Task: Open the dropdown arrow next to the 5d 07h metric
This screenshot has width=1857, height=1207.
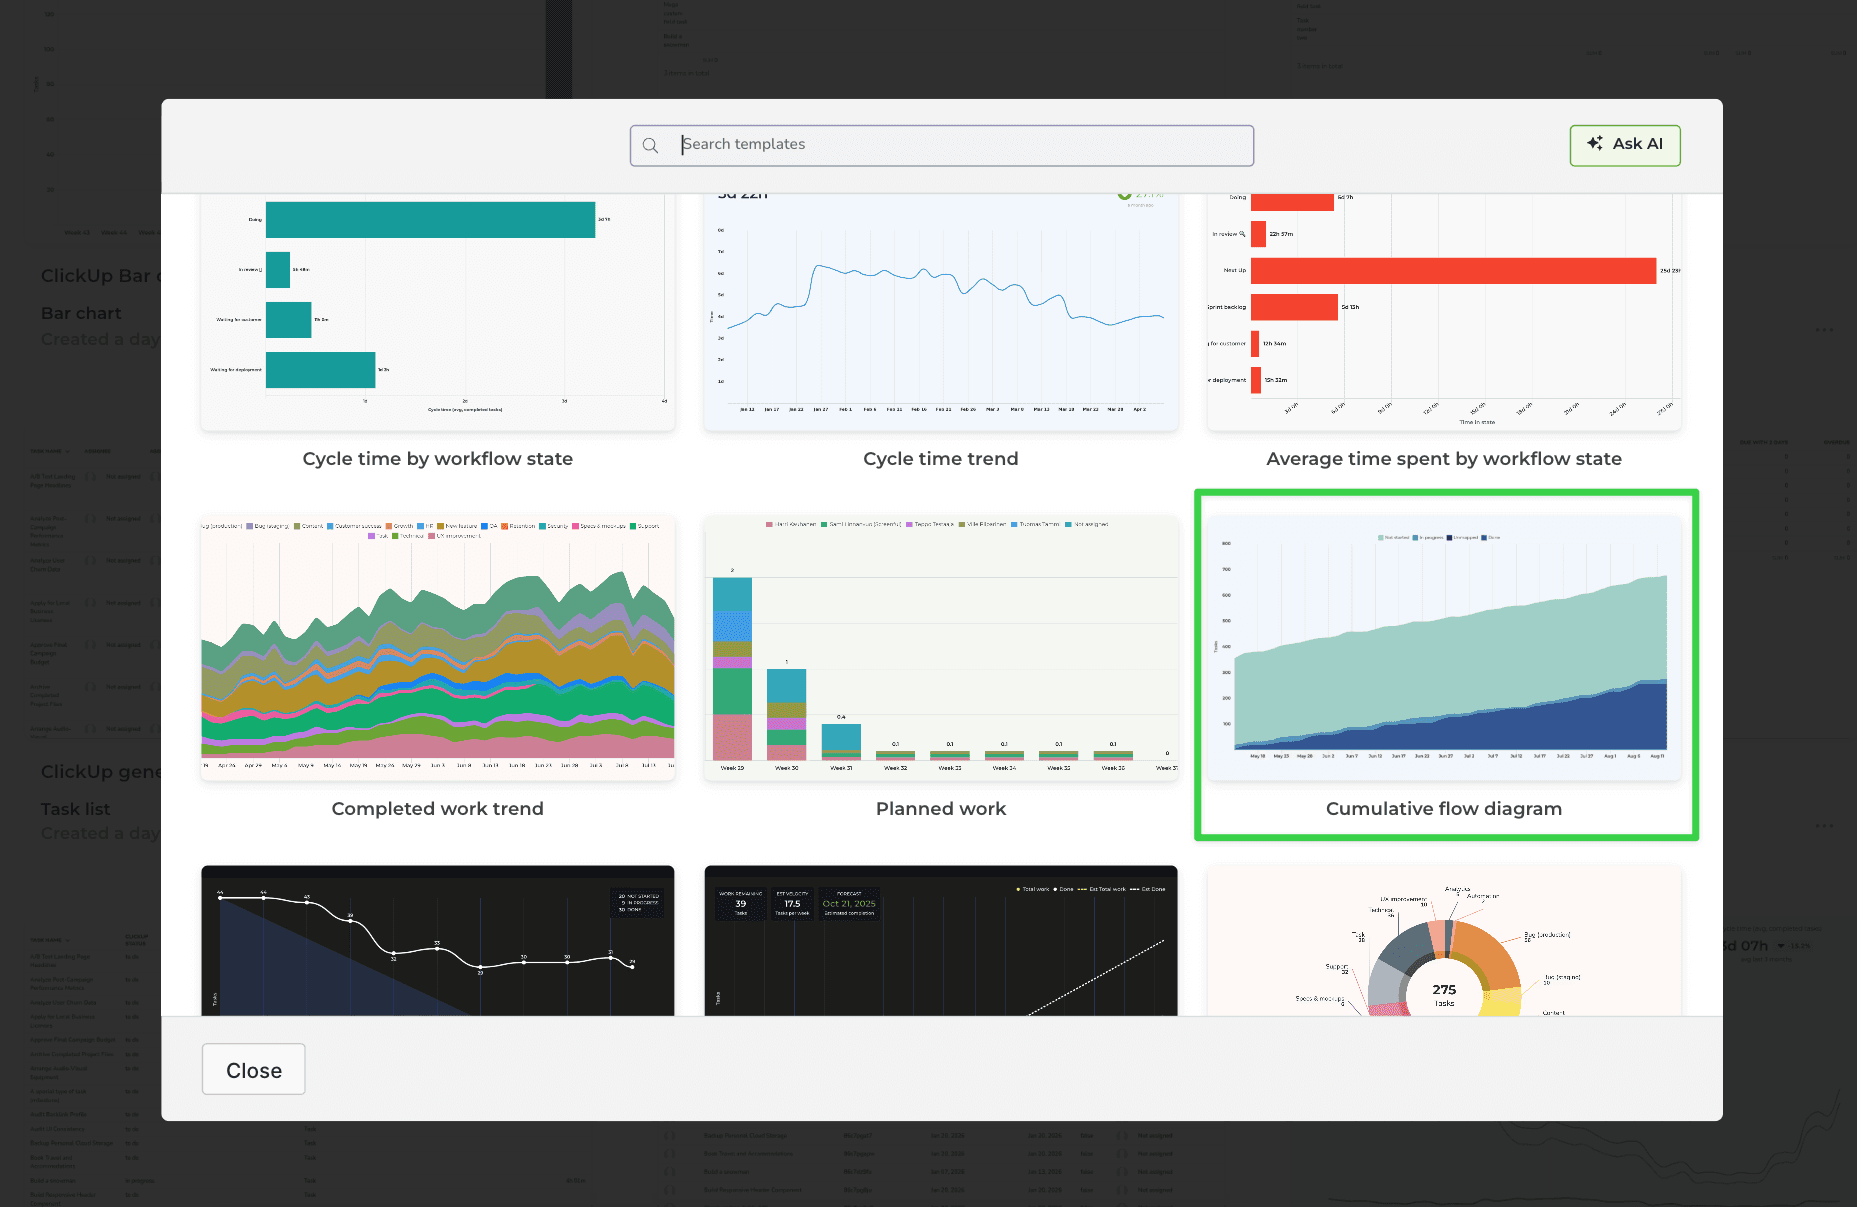Action: pyautogui.click(x=1781, y=946)
